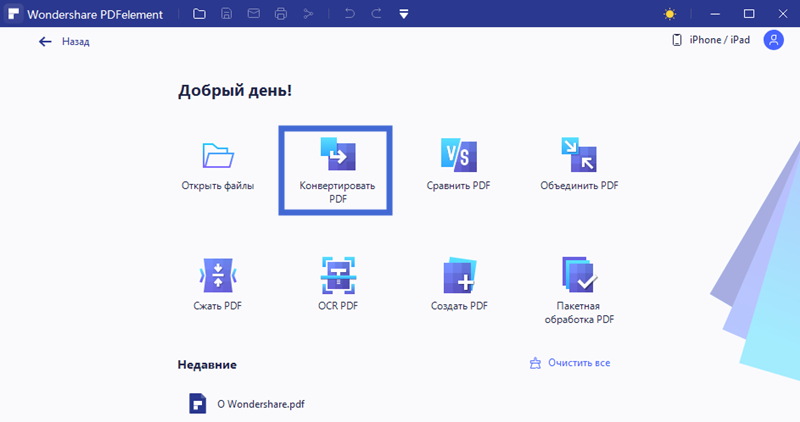Click the redo arrow in title toolbar

point(377,14)
